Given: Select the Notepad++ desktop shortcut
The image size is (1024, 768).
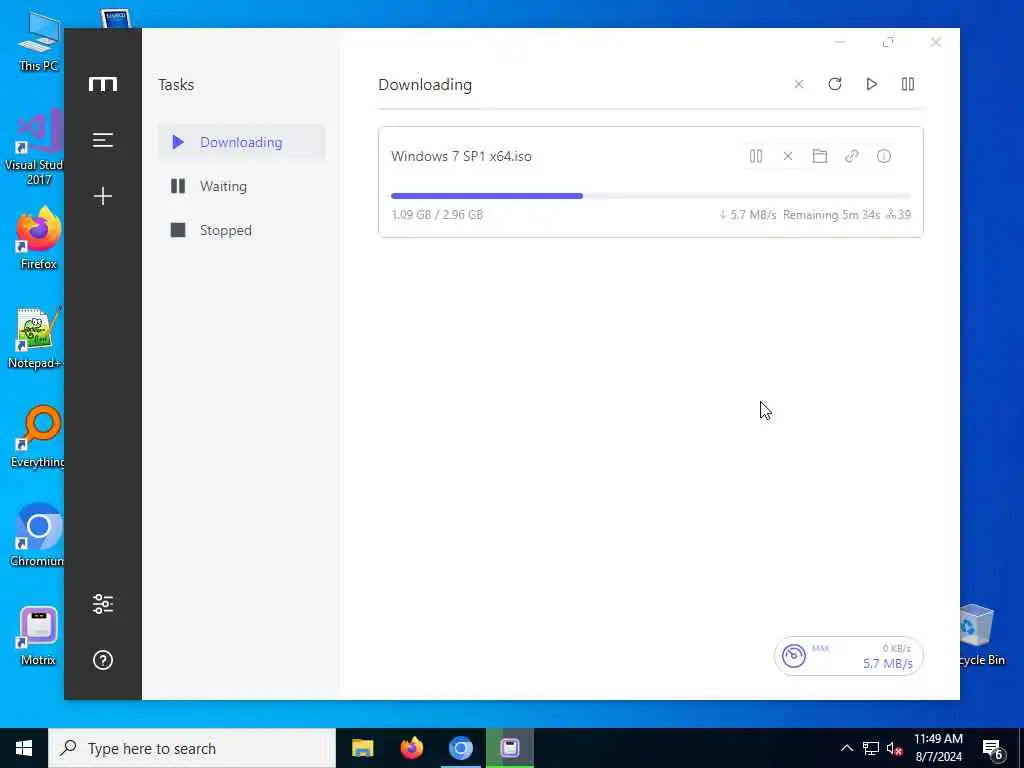Looking at the screenshot, I should pyautogui.click(x=36, y=338).
